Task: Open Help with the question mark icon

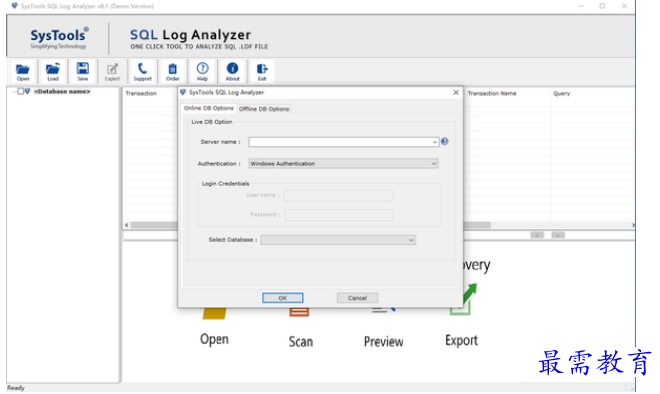Action: click(202, 71)
